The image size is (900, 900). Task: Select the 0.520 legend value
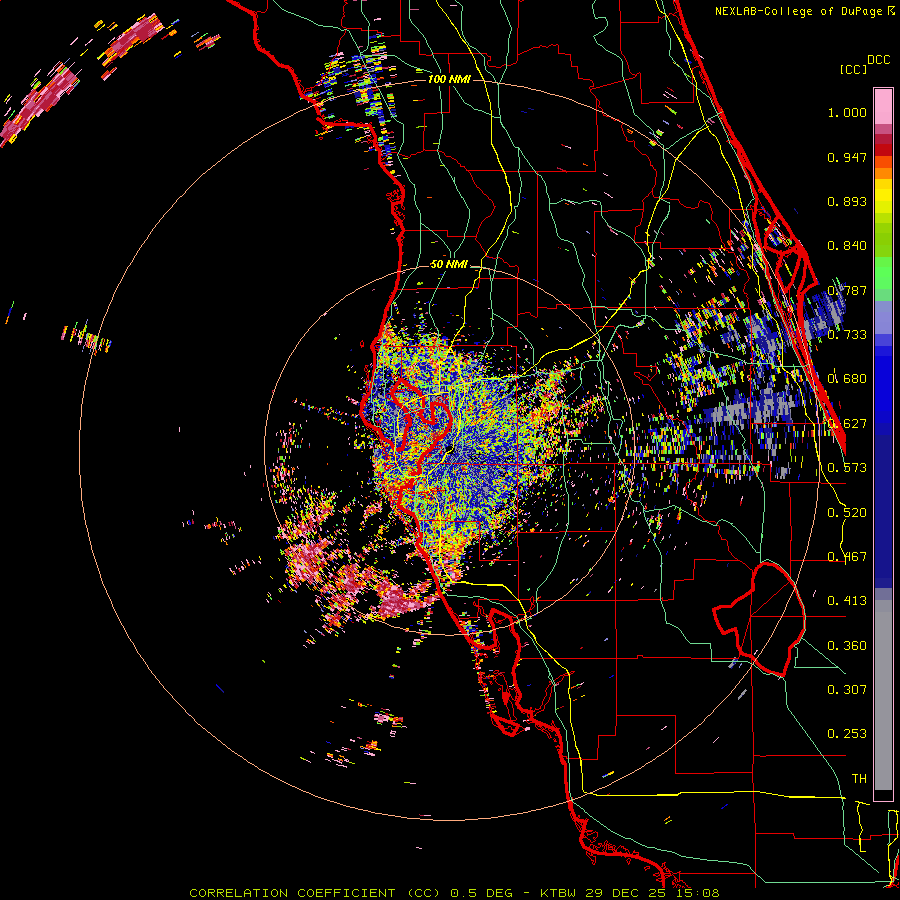(x=847, y=513)
